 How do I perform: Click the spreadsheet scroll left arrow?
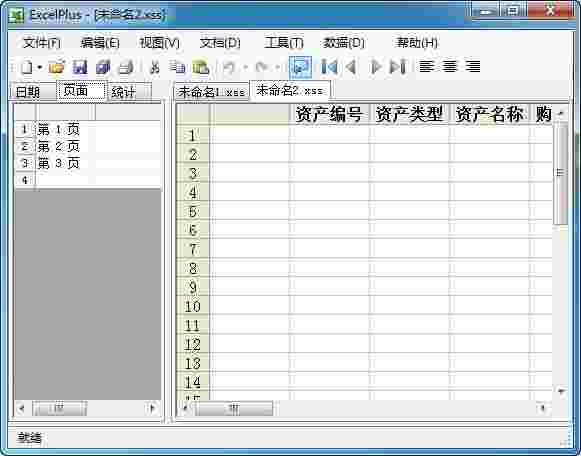tap(185, 409)
